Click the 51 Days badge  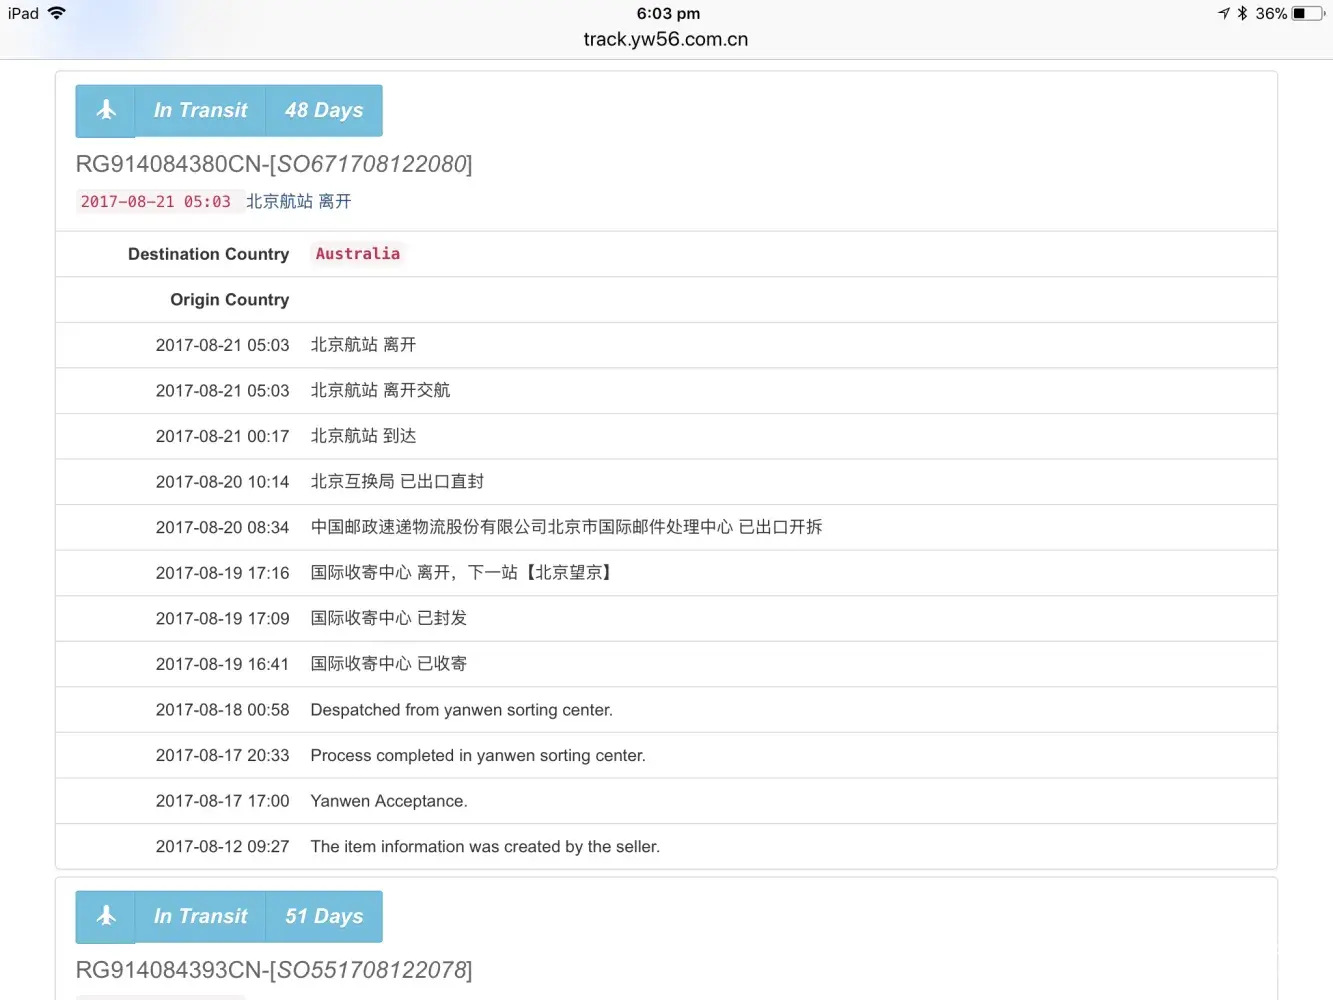(x=324, y=917)
